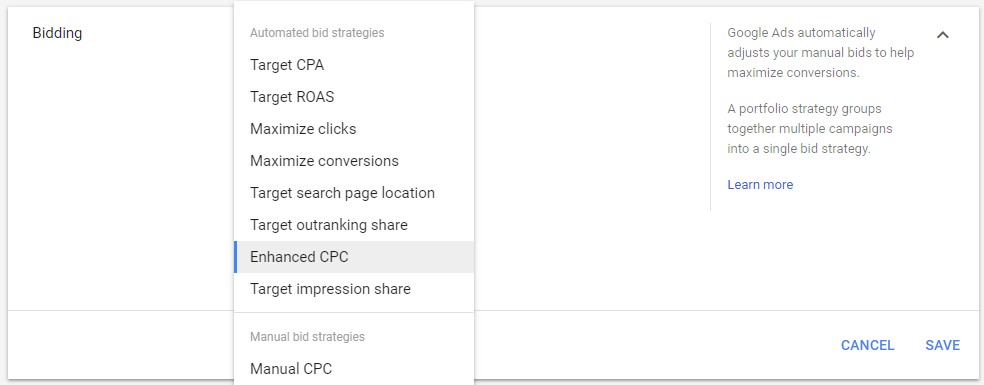Viewport: 984px width, 385px height.
Task: Choose Target impression share strategy
Action: (x=354, y=289)
